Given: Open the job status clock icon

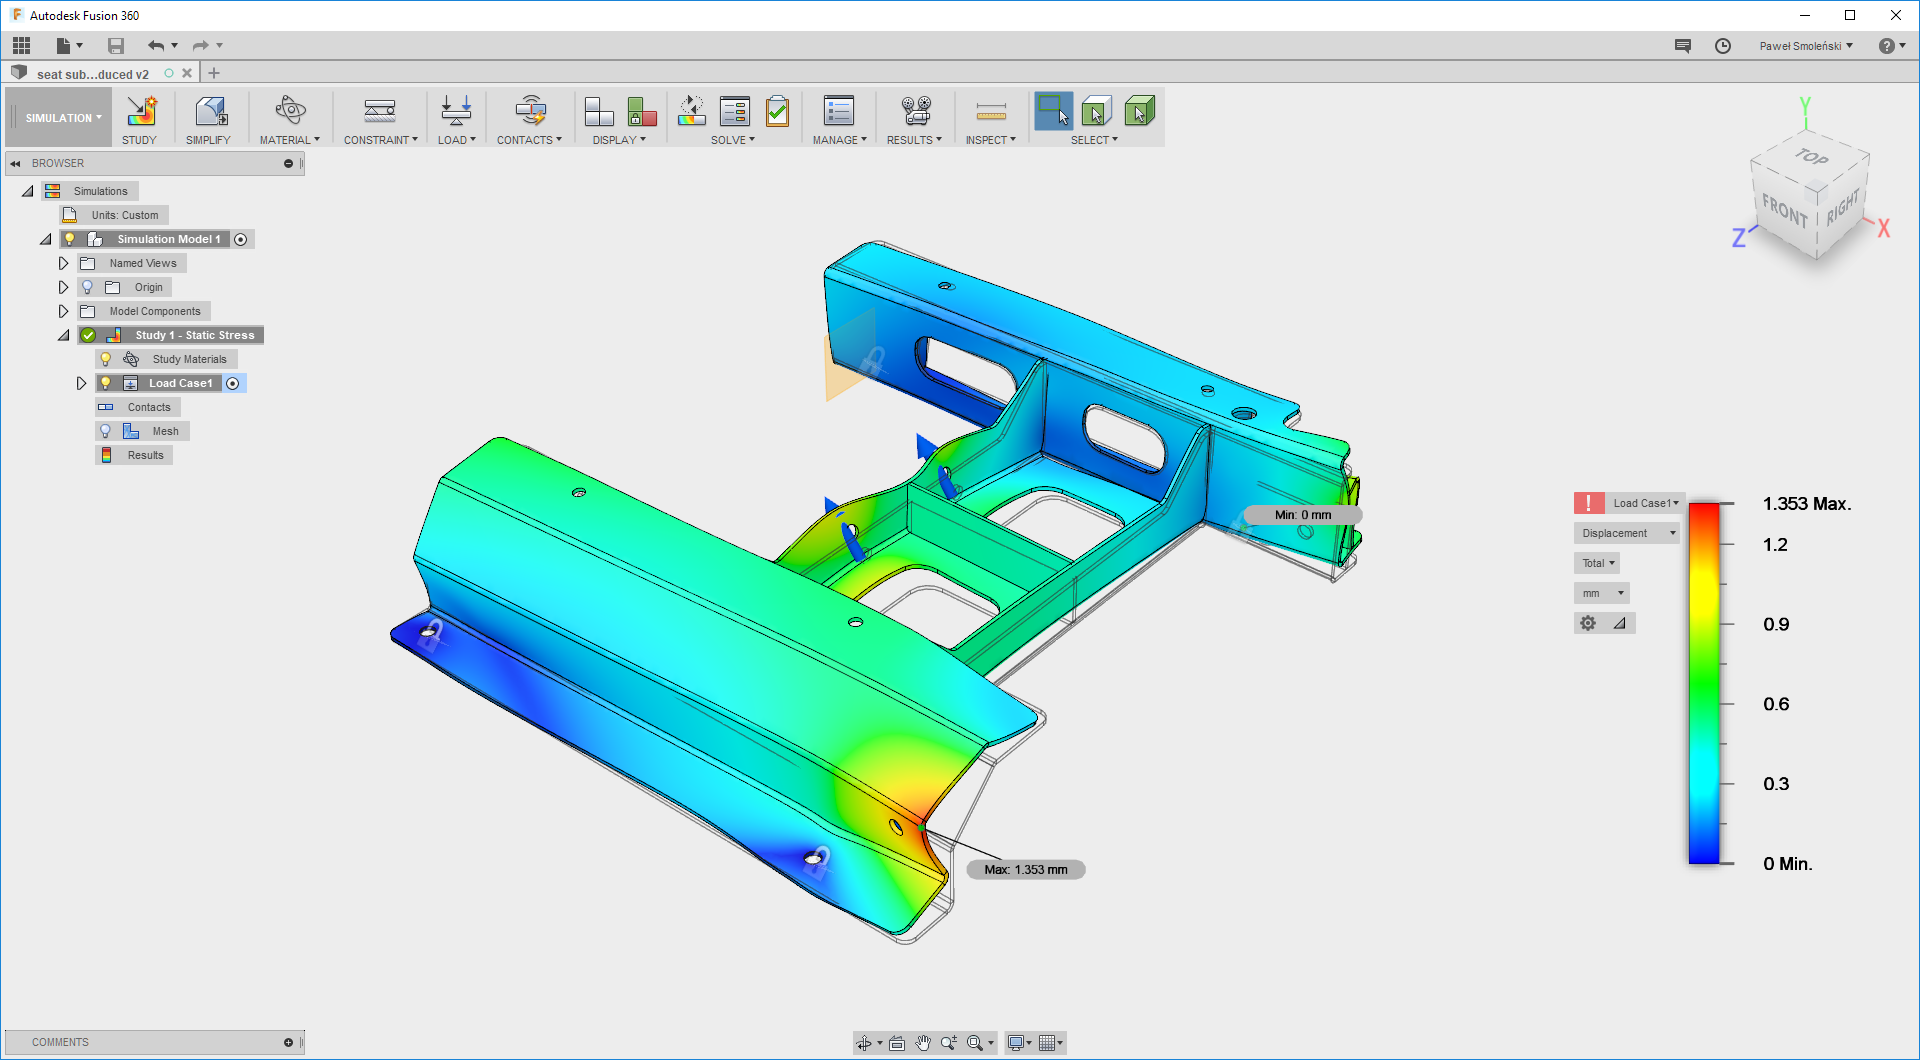Looking at the screenshot, I should click(1723, 46).
